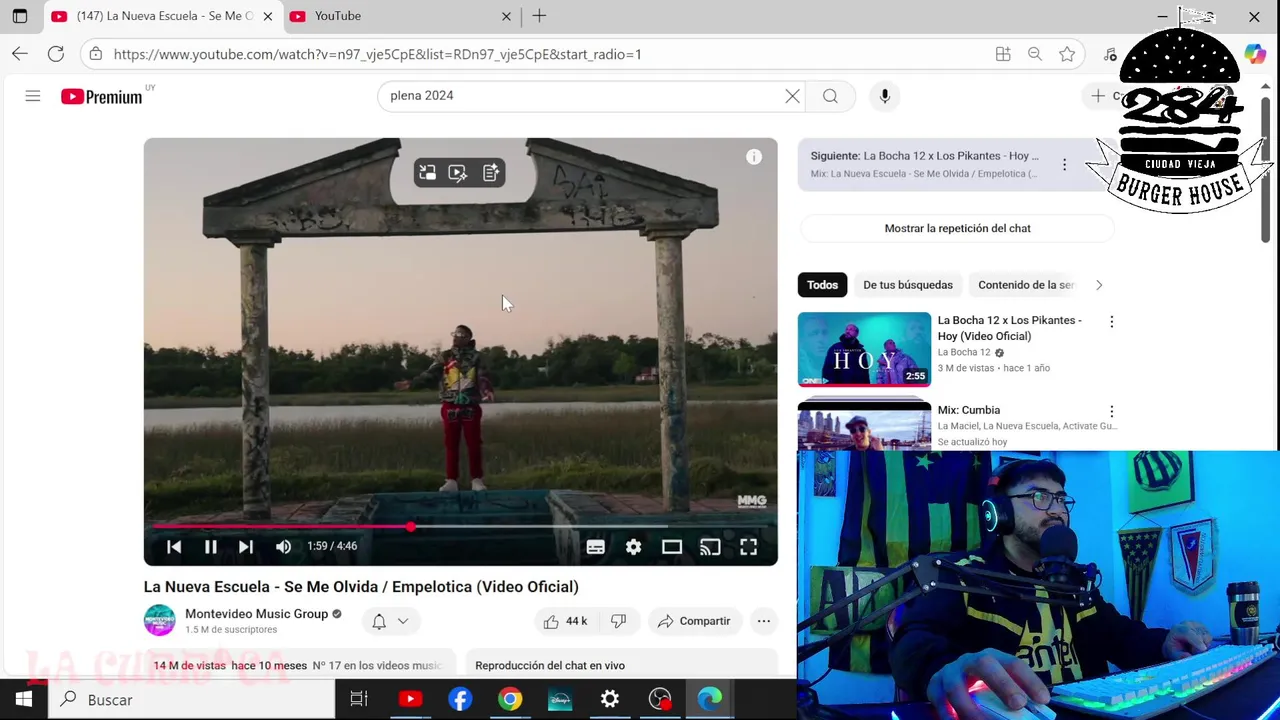Add page to favorites star
This screenshot has height=720, width=1280.
(x=1067, y=54)
